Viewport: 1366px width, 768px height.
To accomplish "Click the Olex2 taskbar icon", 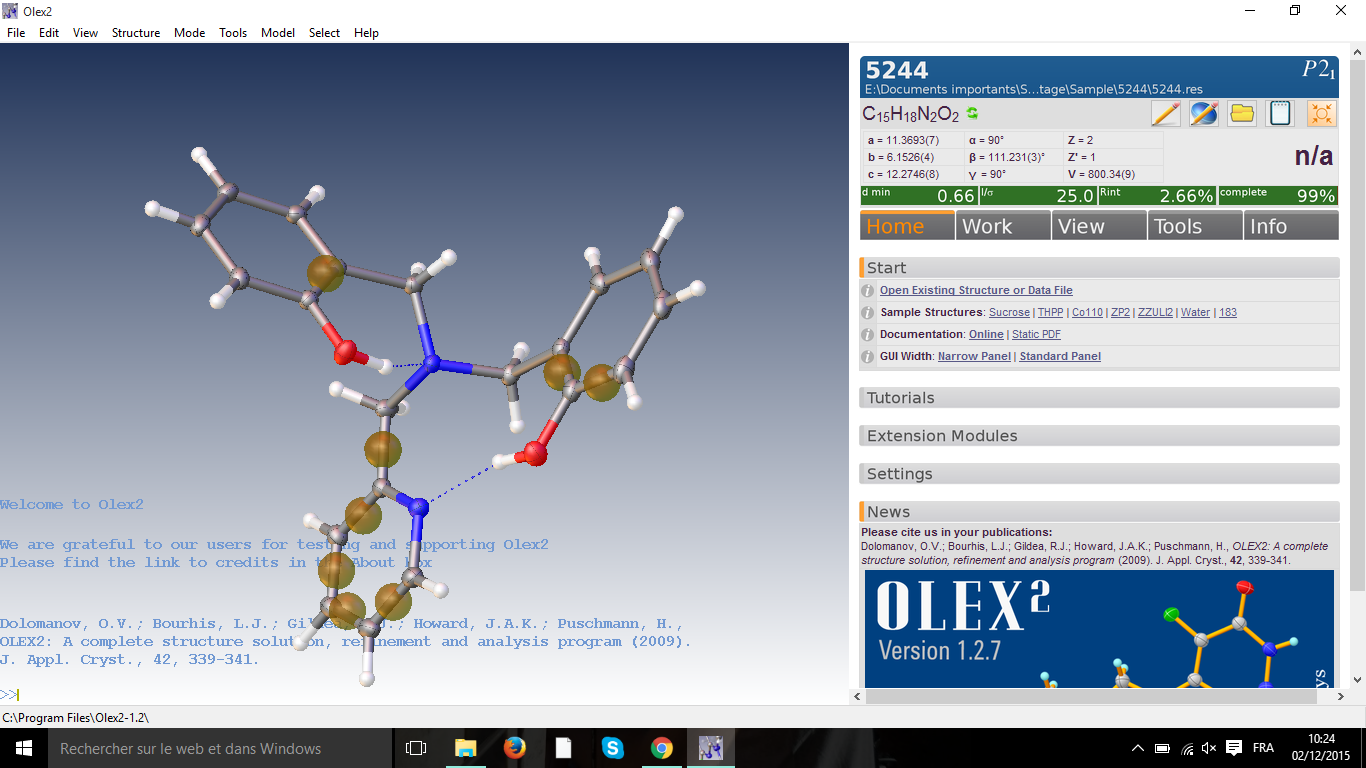I will point(710,748).
